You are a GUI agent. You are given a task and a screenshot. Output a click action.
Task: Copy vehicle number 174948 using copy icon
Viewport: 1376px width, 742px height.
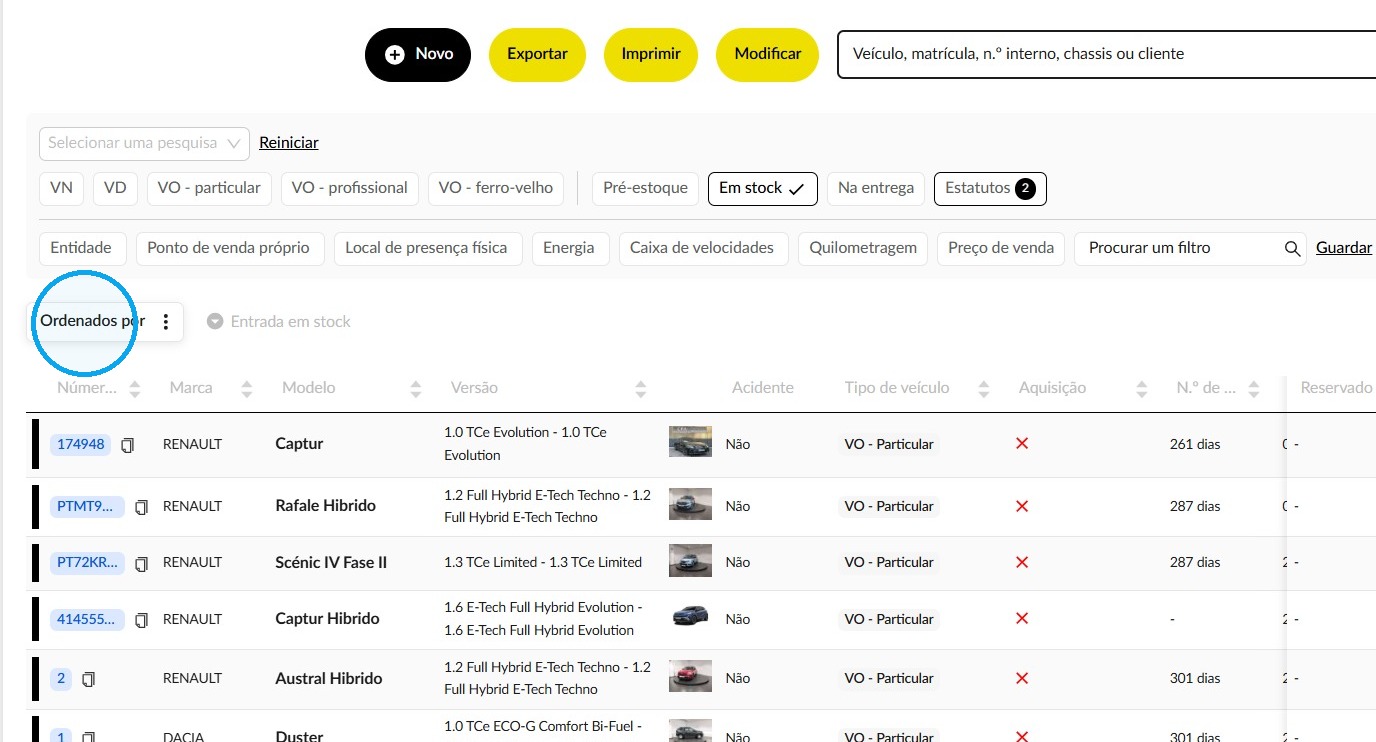pyautogui.click(x=127, y=445)
